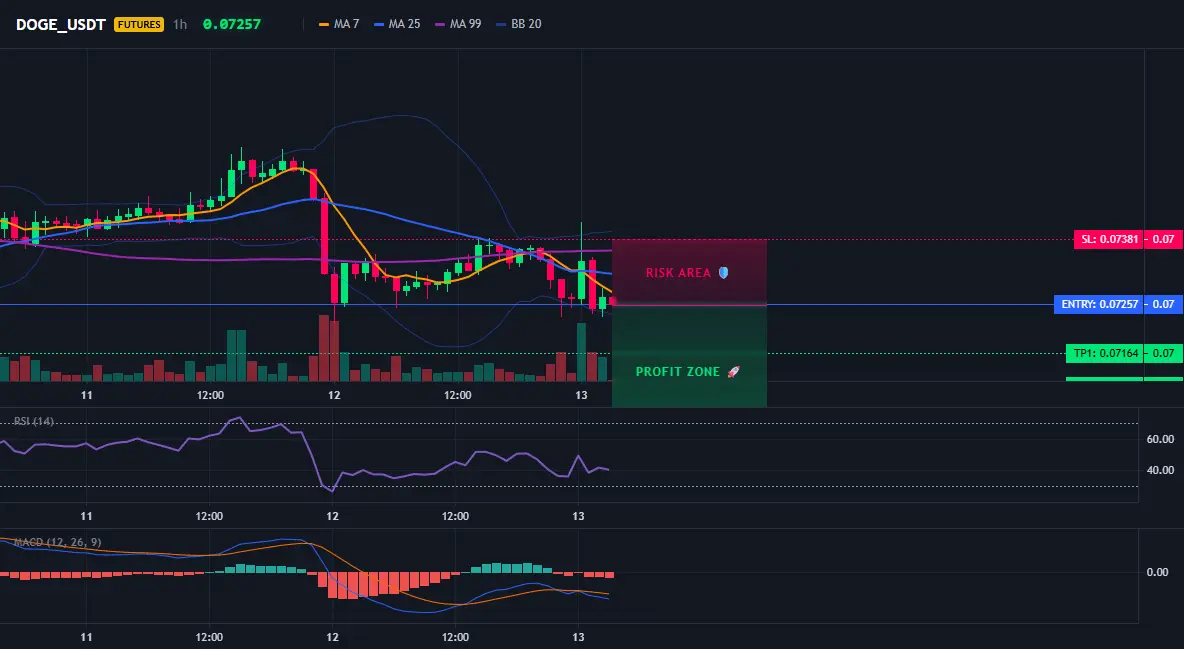
Task: Click the MACD (12, 26, 9) indicator label
Action: click(x=57, y=542)
